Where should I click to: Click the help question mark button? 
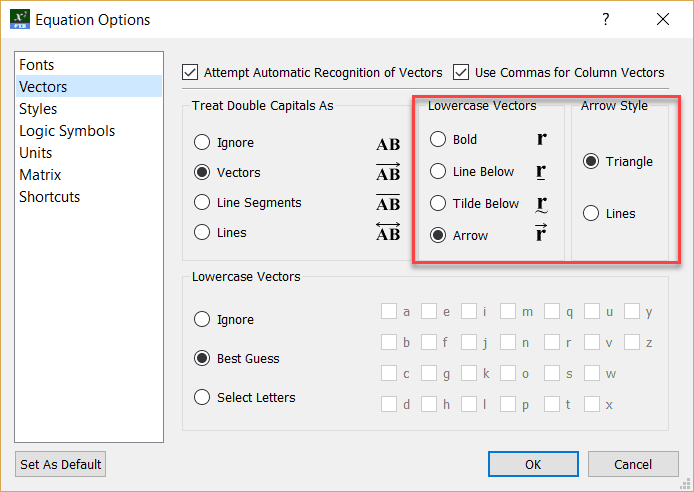[606, 19]
